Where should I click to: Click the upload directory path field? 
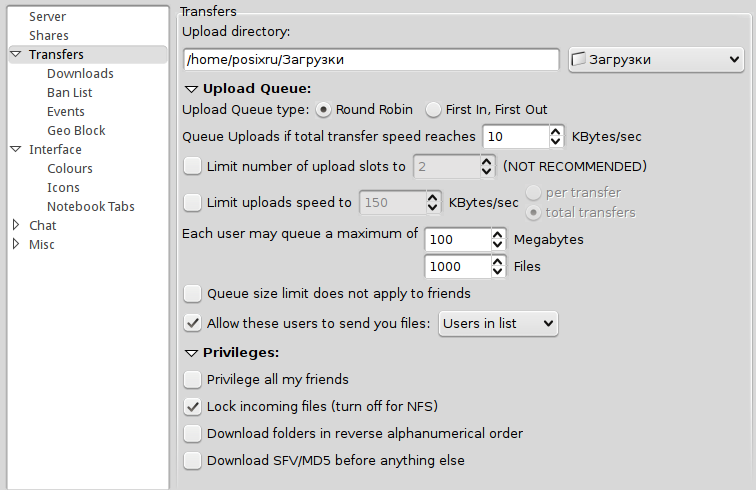371,60
